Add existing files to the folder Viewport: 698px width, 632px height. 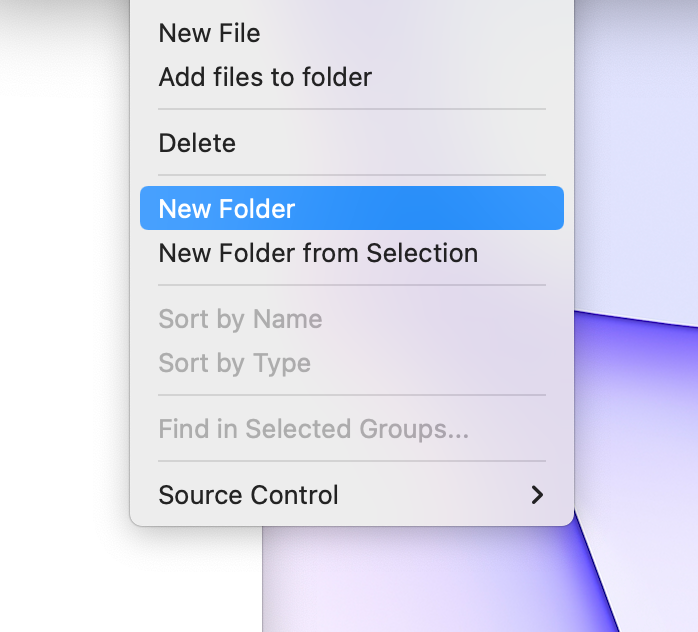[x=265, y=77]
